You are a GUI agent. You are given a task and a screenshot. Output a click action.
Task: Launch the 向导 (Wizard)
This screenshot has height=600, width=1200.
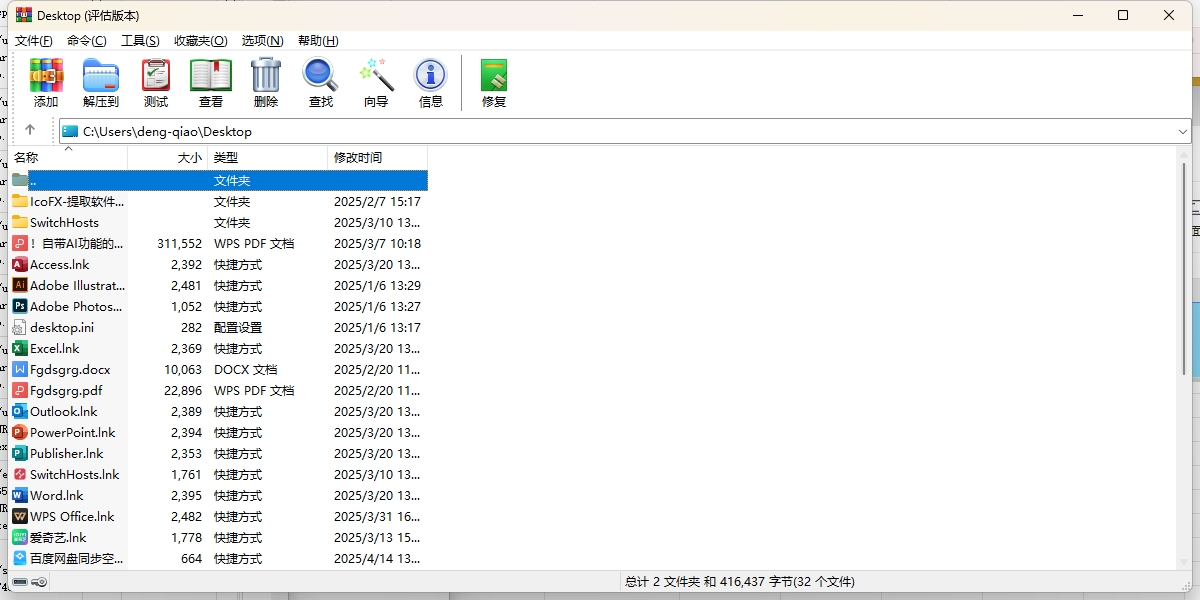[x=375, y=82]
